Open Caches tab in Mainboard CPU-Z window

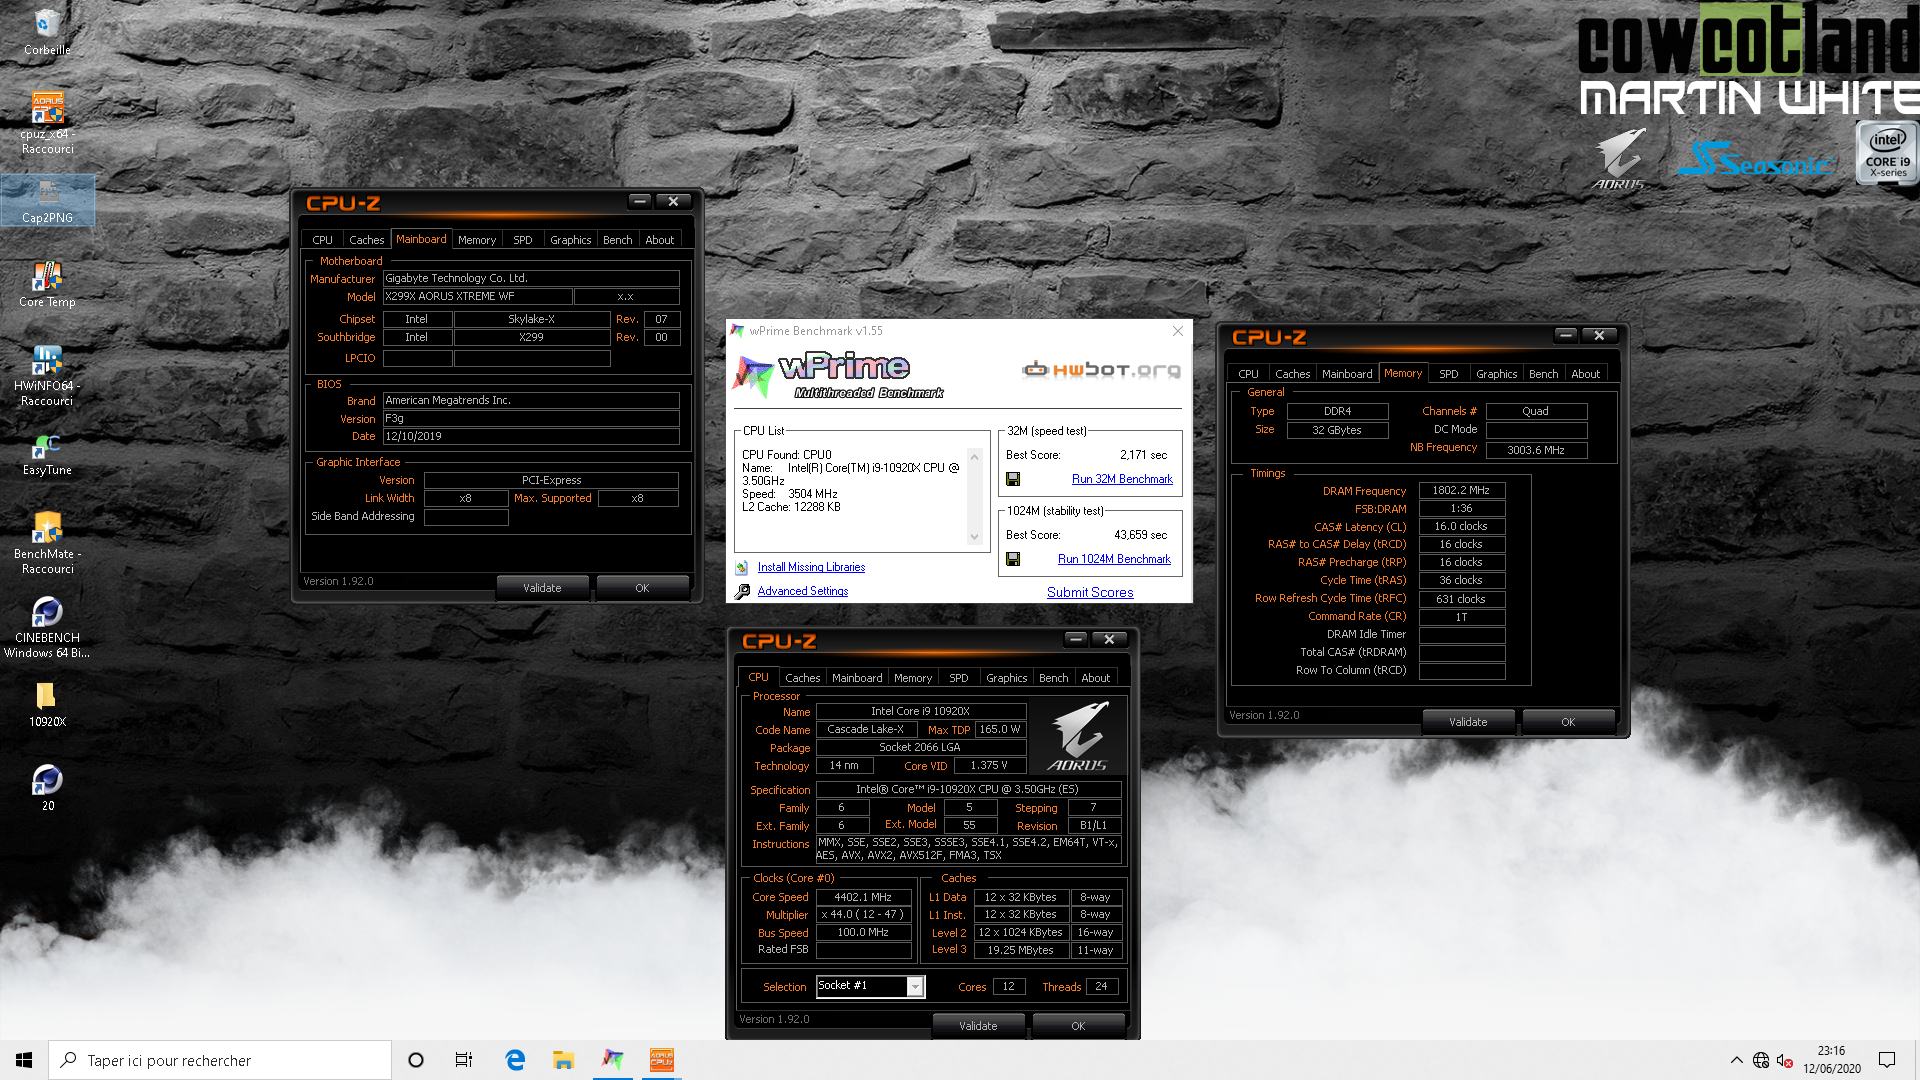coord(366,240)
